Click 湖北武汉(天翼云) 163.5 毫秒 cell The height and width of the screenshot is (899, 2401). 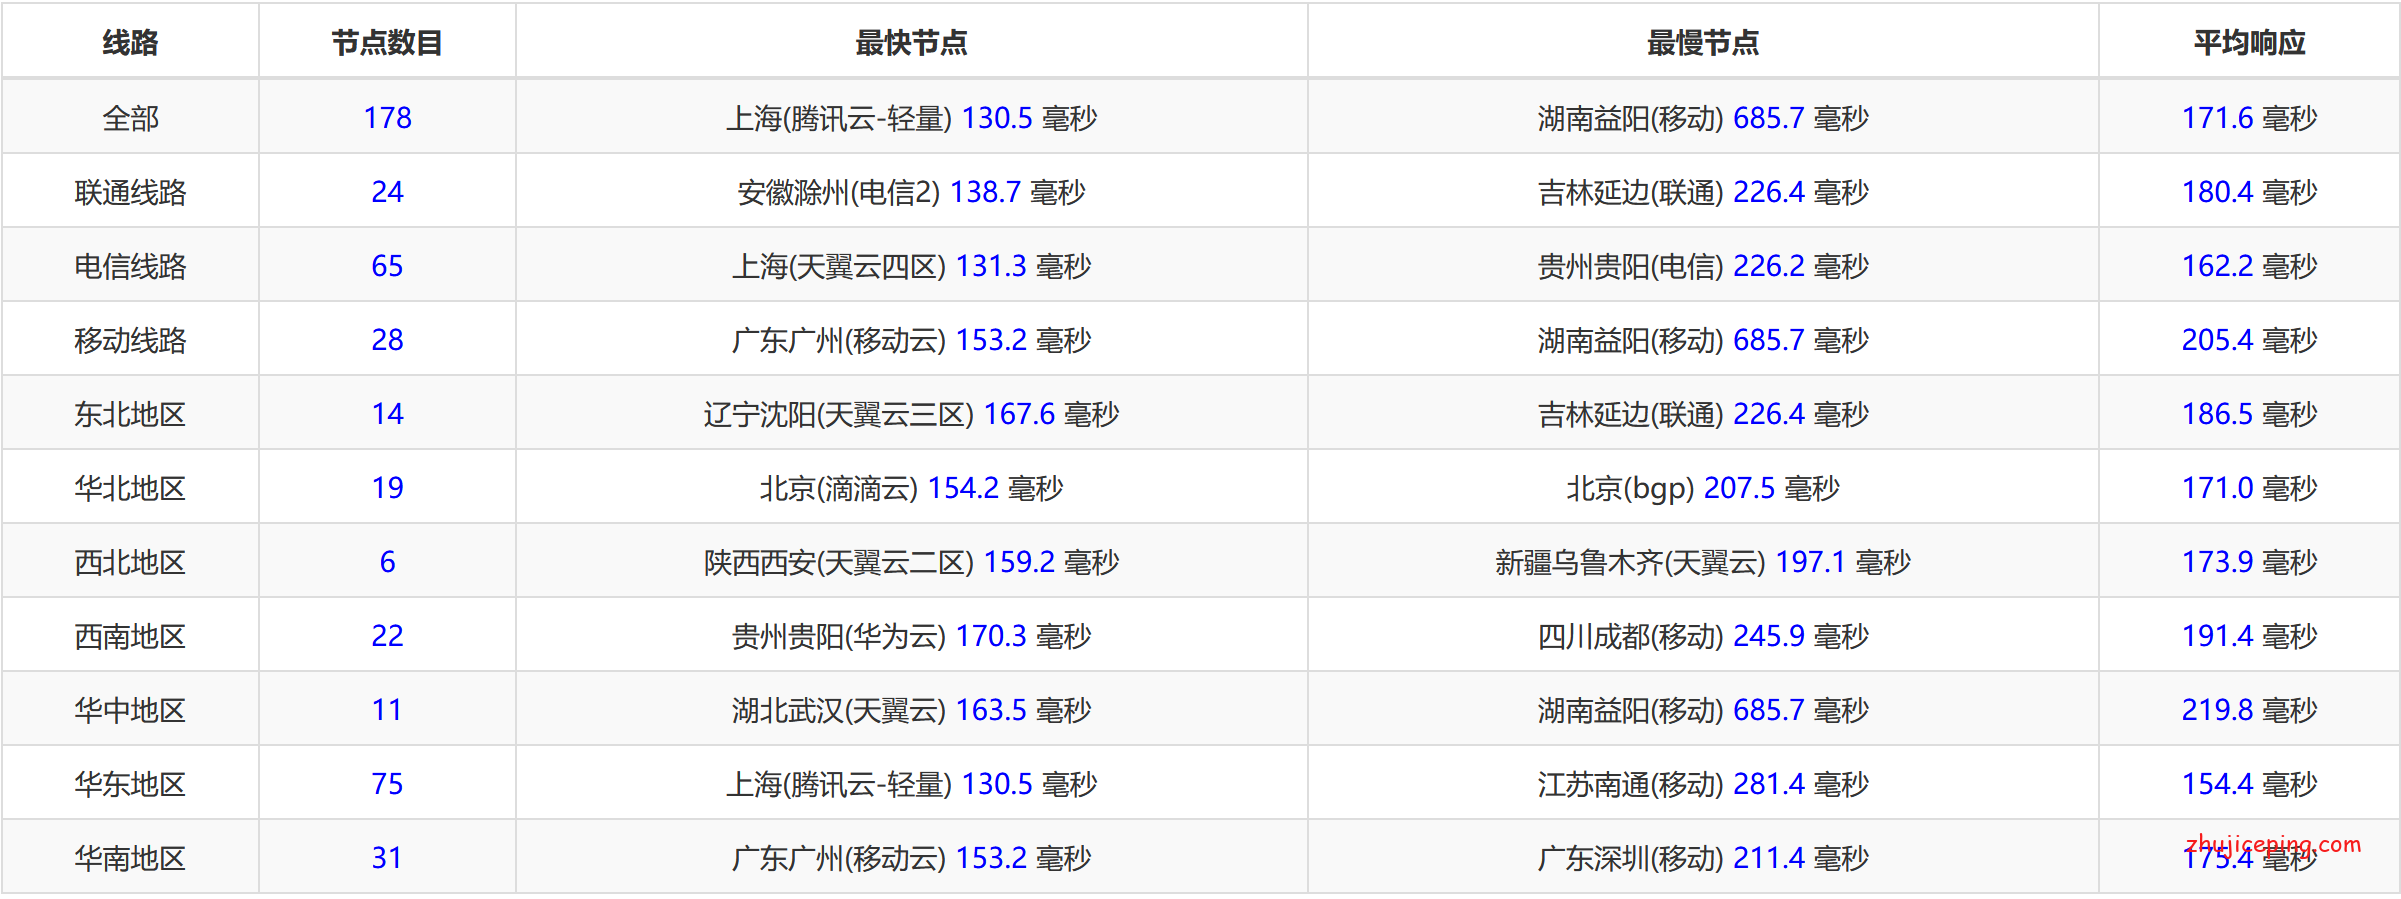point(911,710)
